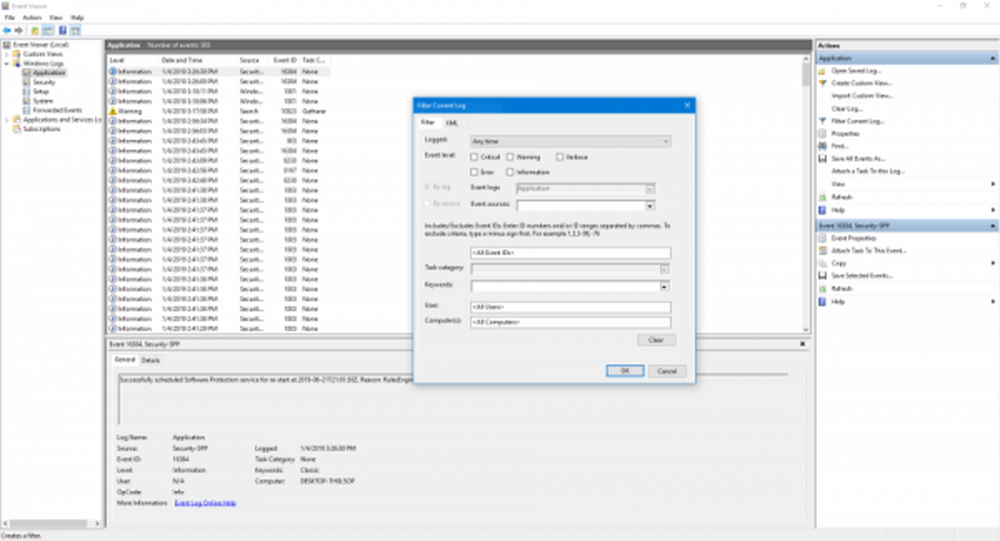Click Save All Events As action

click(x=858, y=159)
